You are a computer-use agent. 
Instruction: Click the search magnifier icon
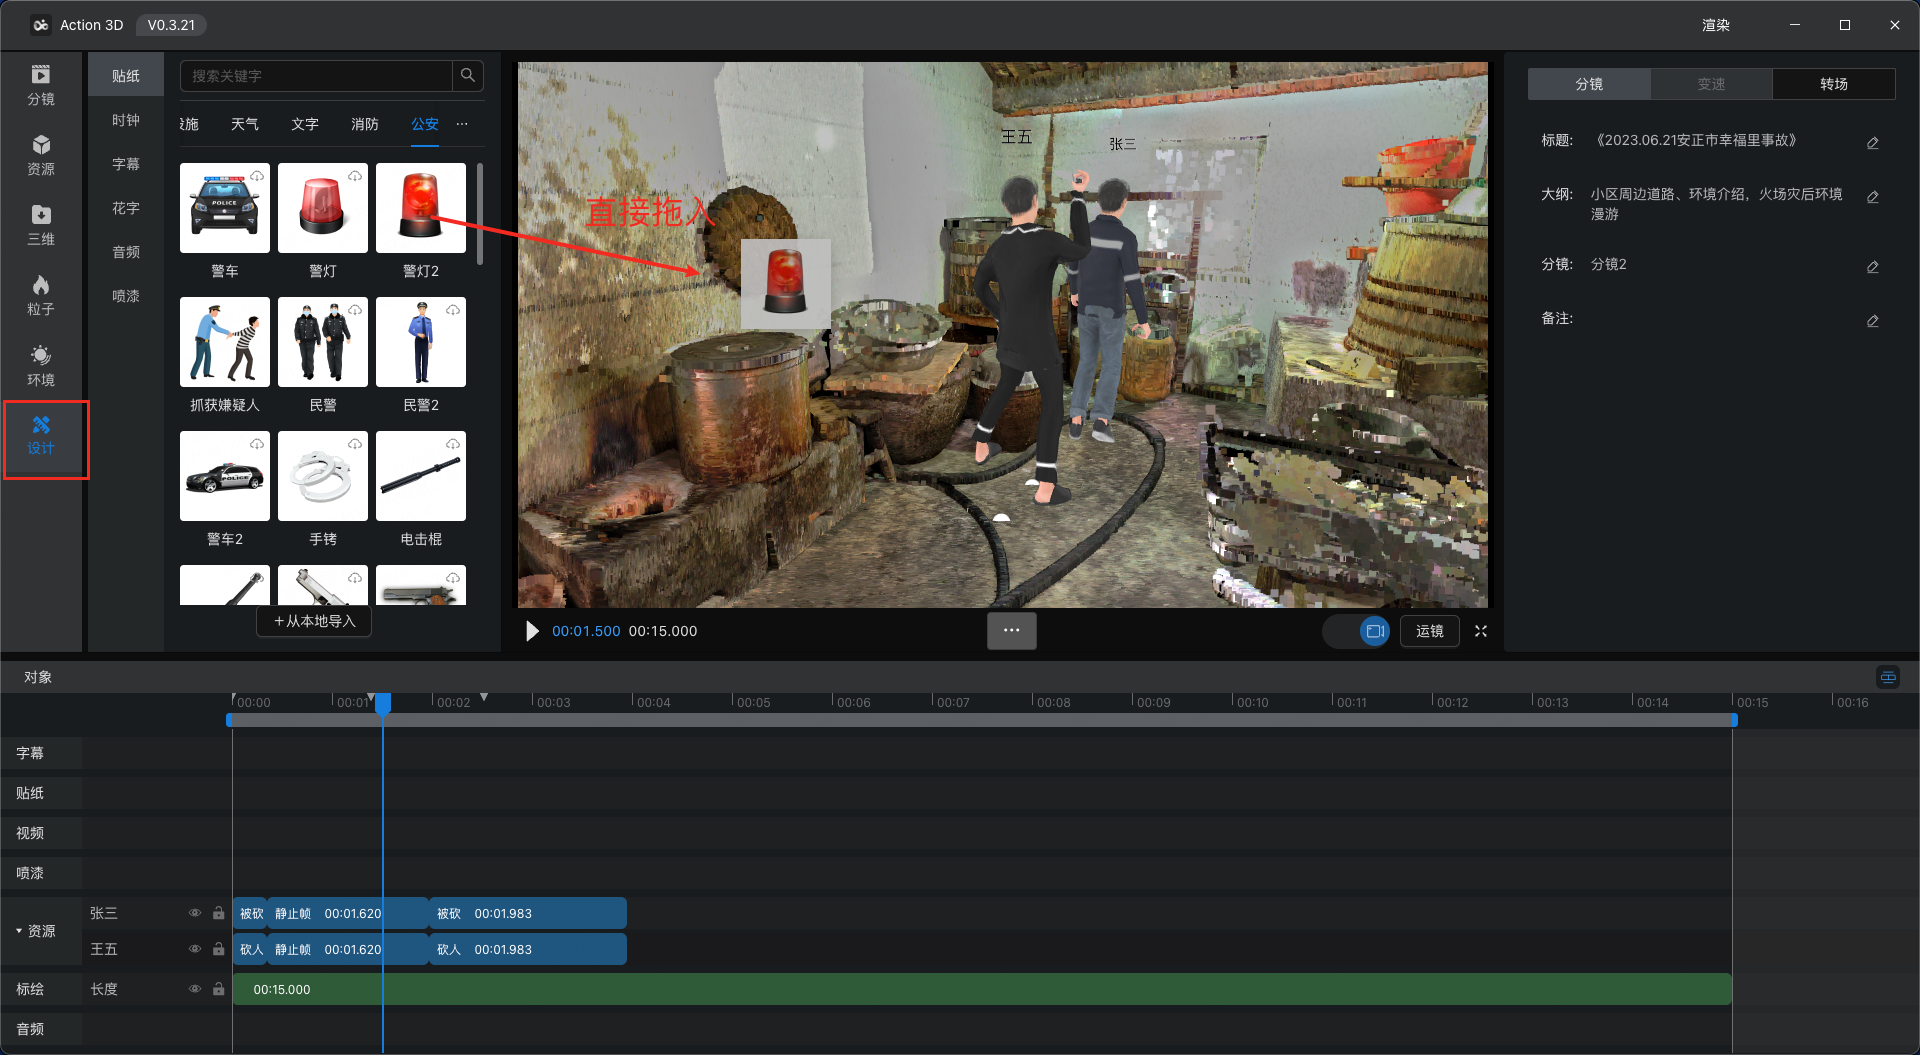point(467,76)
